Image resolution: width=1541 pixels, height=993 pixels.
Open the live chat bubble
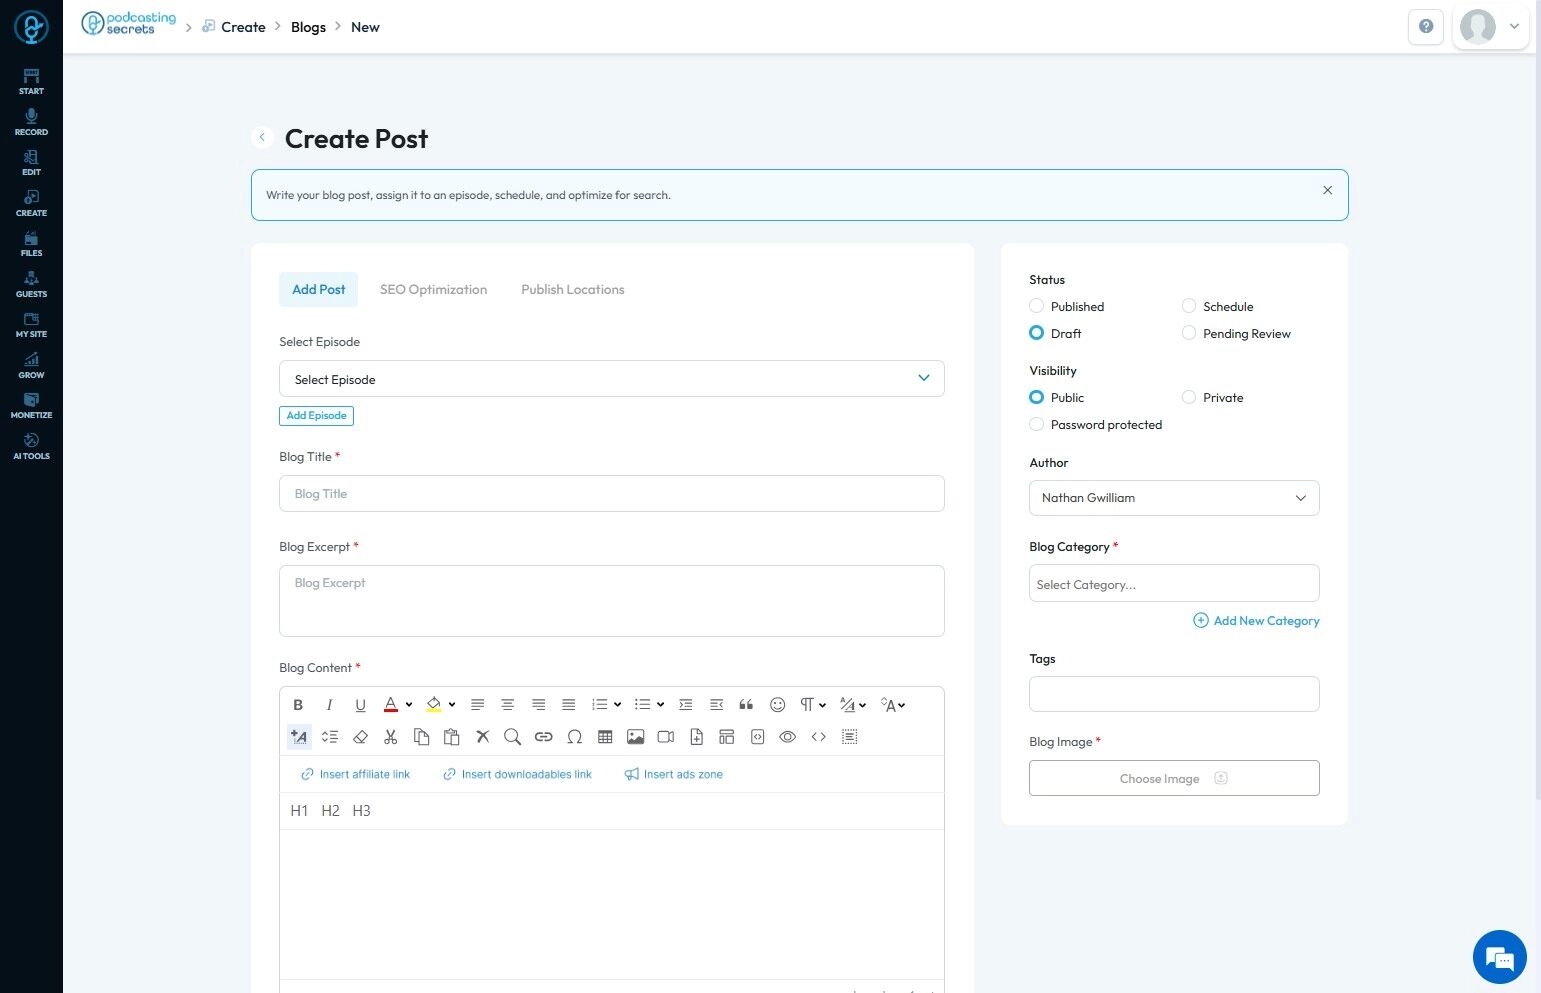[x=1499, y=957]
